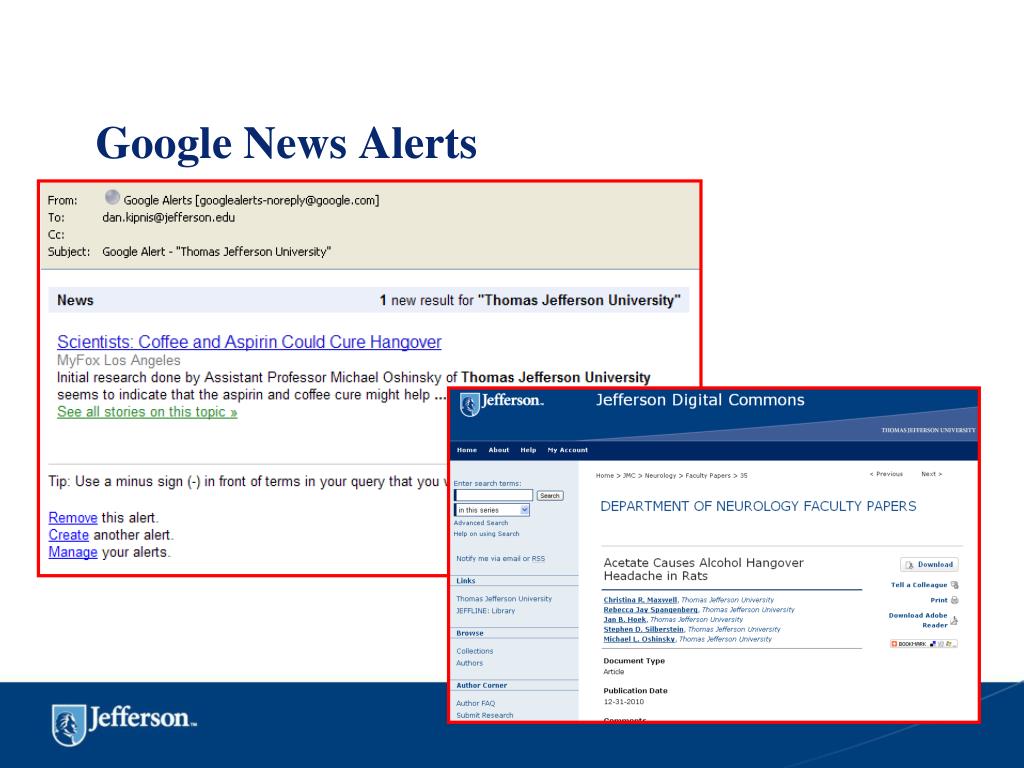Click 'See all stories on this topic' link
Image resolution: width=1024 pixels, height=768 pixels.
[147, 412]
